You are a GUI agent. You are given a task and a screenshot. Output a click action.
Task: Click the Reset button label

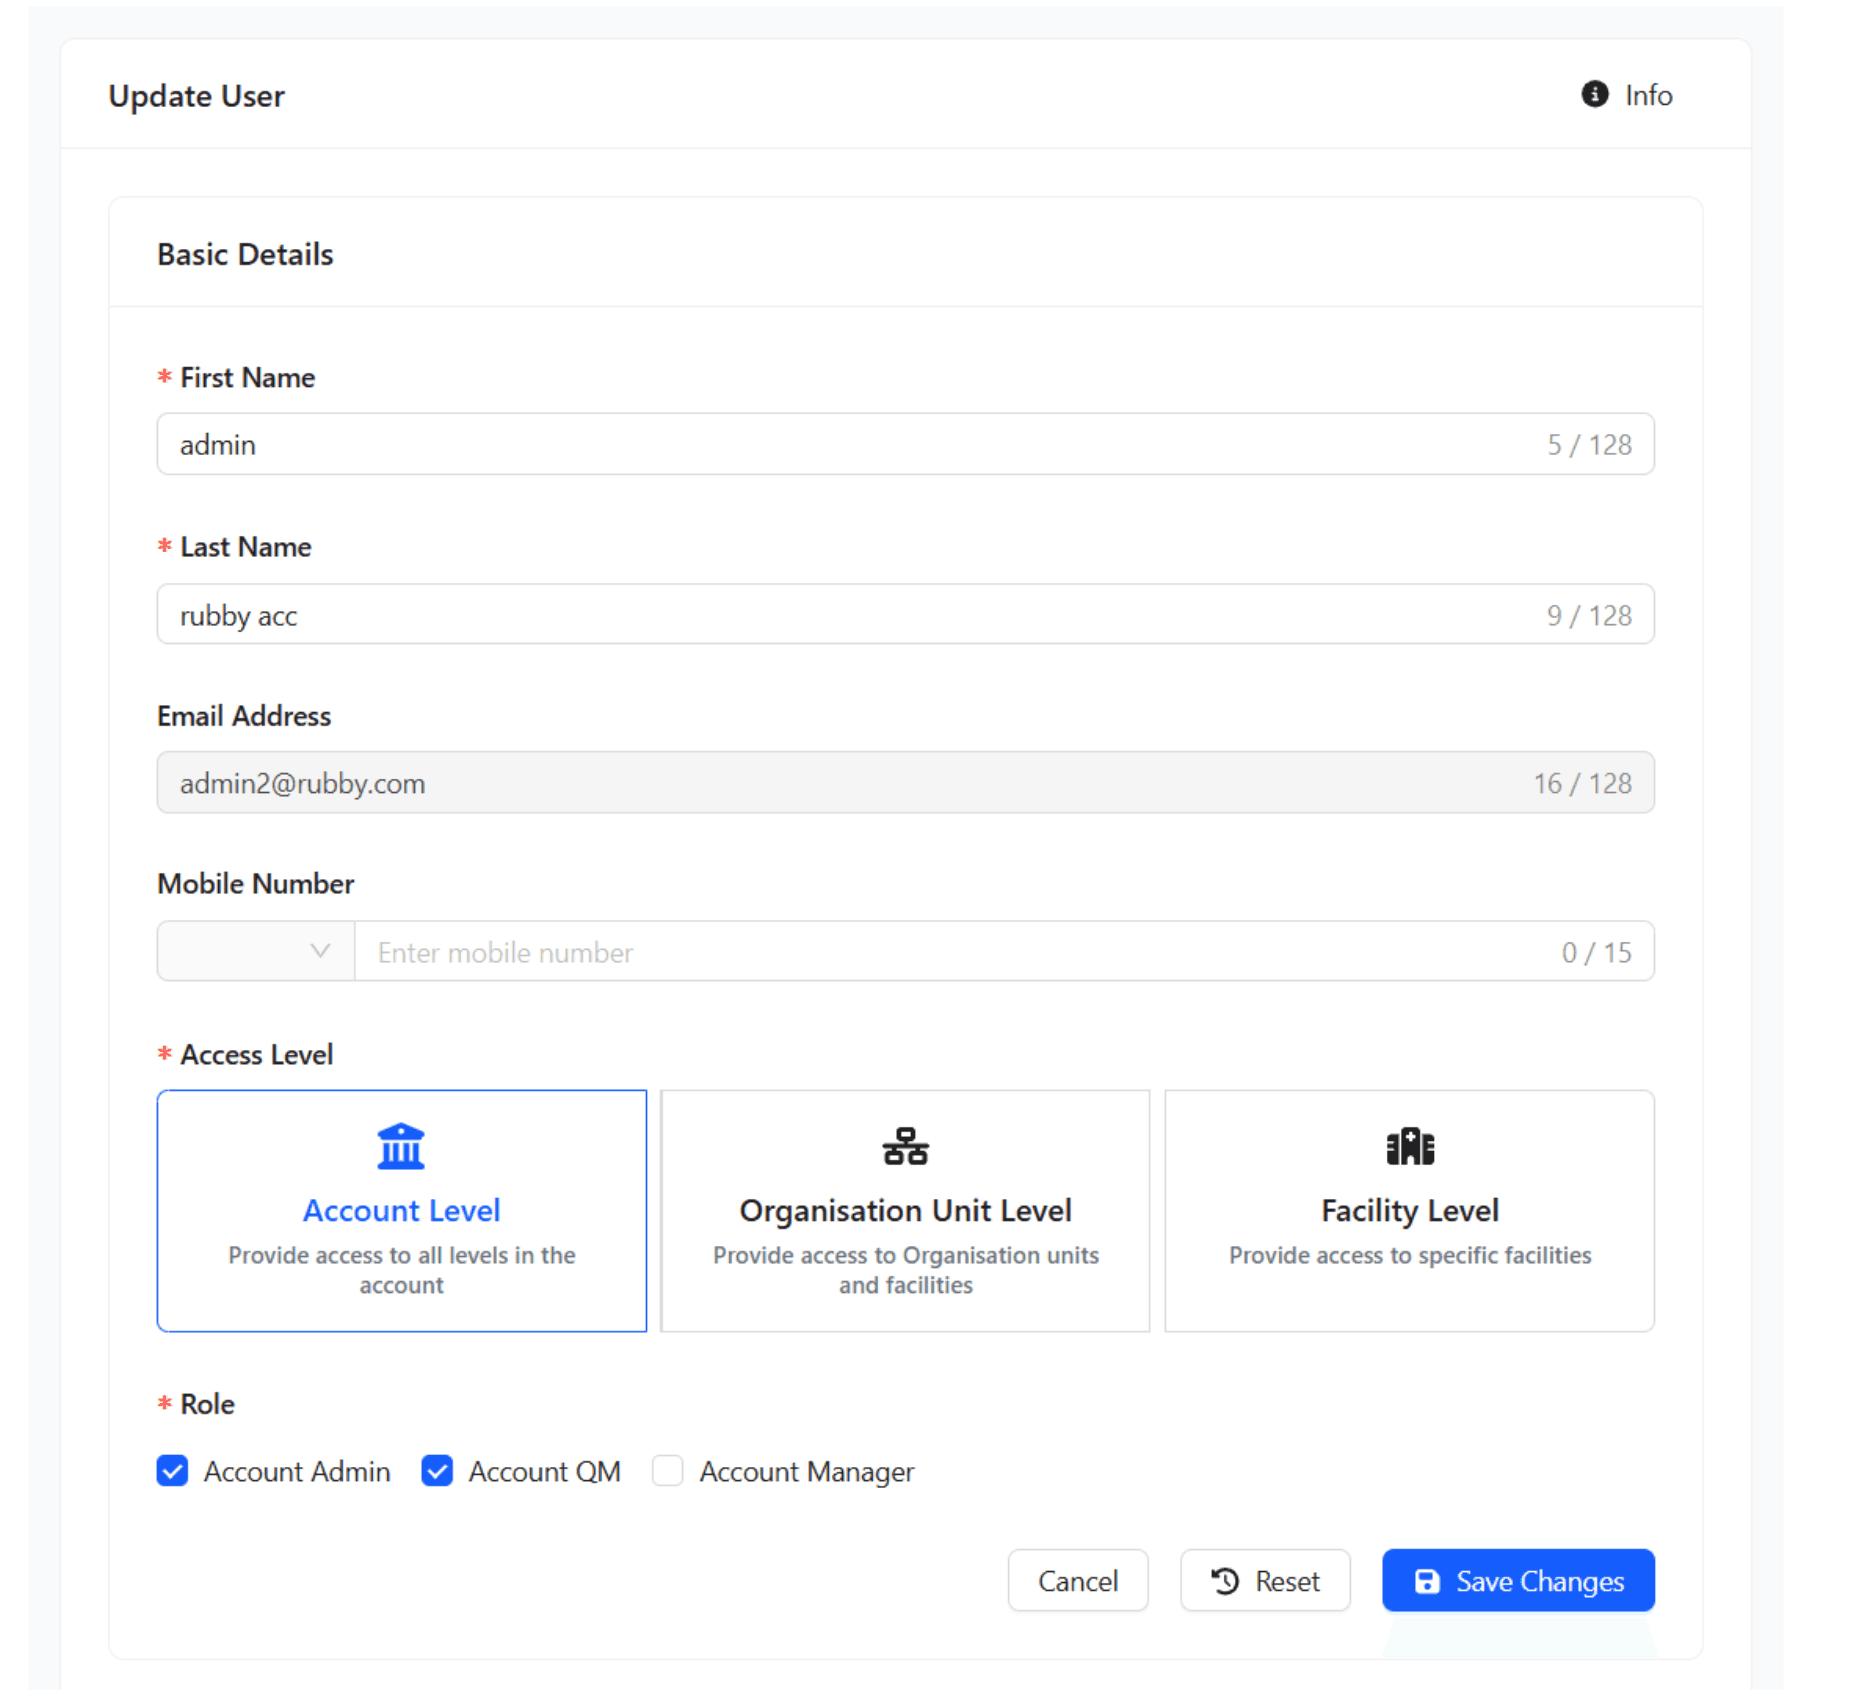pyautogui.click(x=1287, y=1581)
